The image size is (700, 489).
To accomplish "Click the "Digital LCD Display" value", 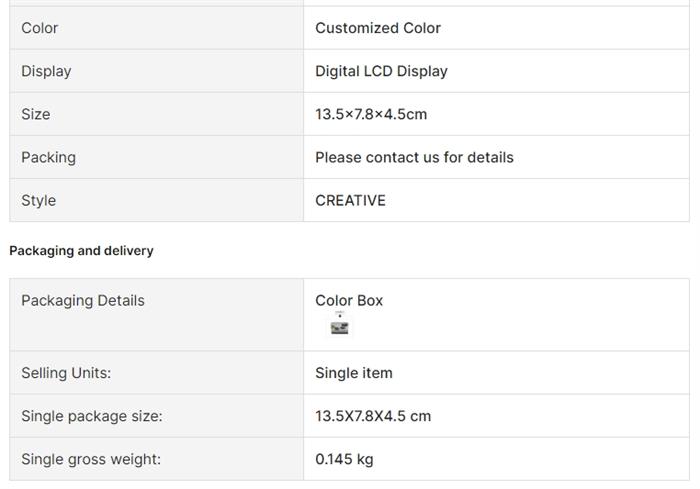I will click(381, 71).
